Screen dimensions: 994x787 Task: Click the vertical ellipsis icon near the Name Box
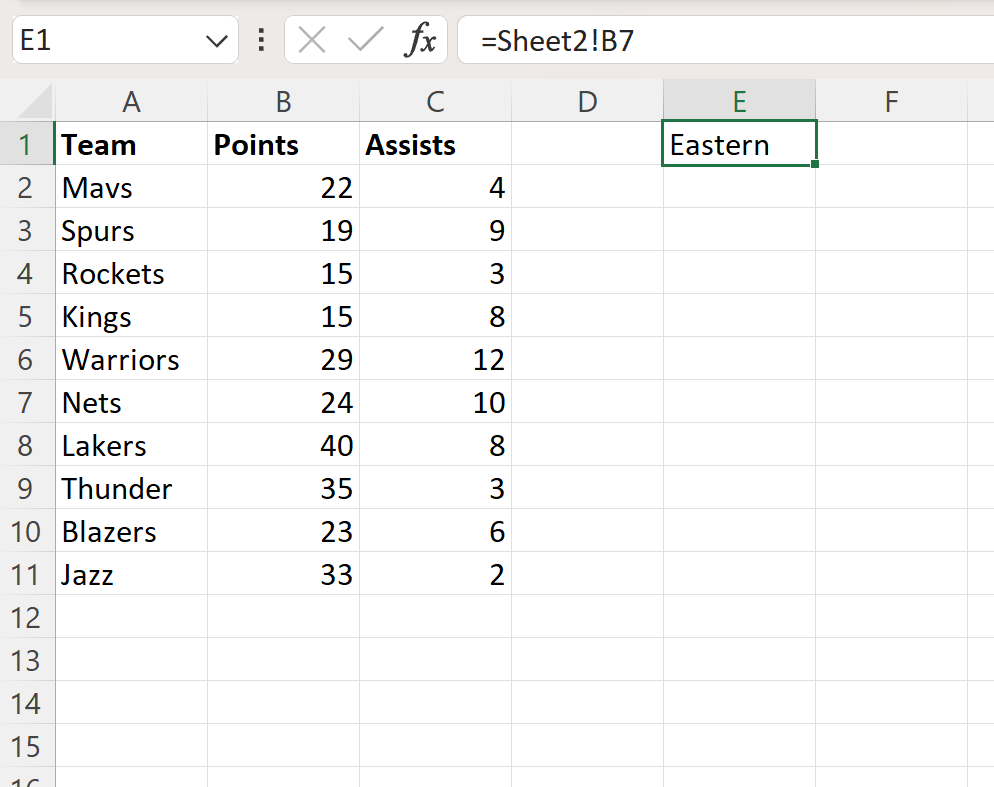[260, 40]
